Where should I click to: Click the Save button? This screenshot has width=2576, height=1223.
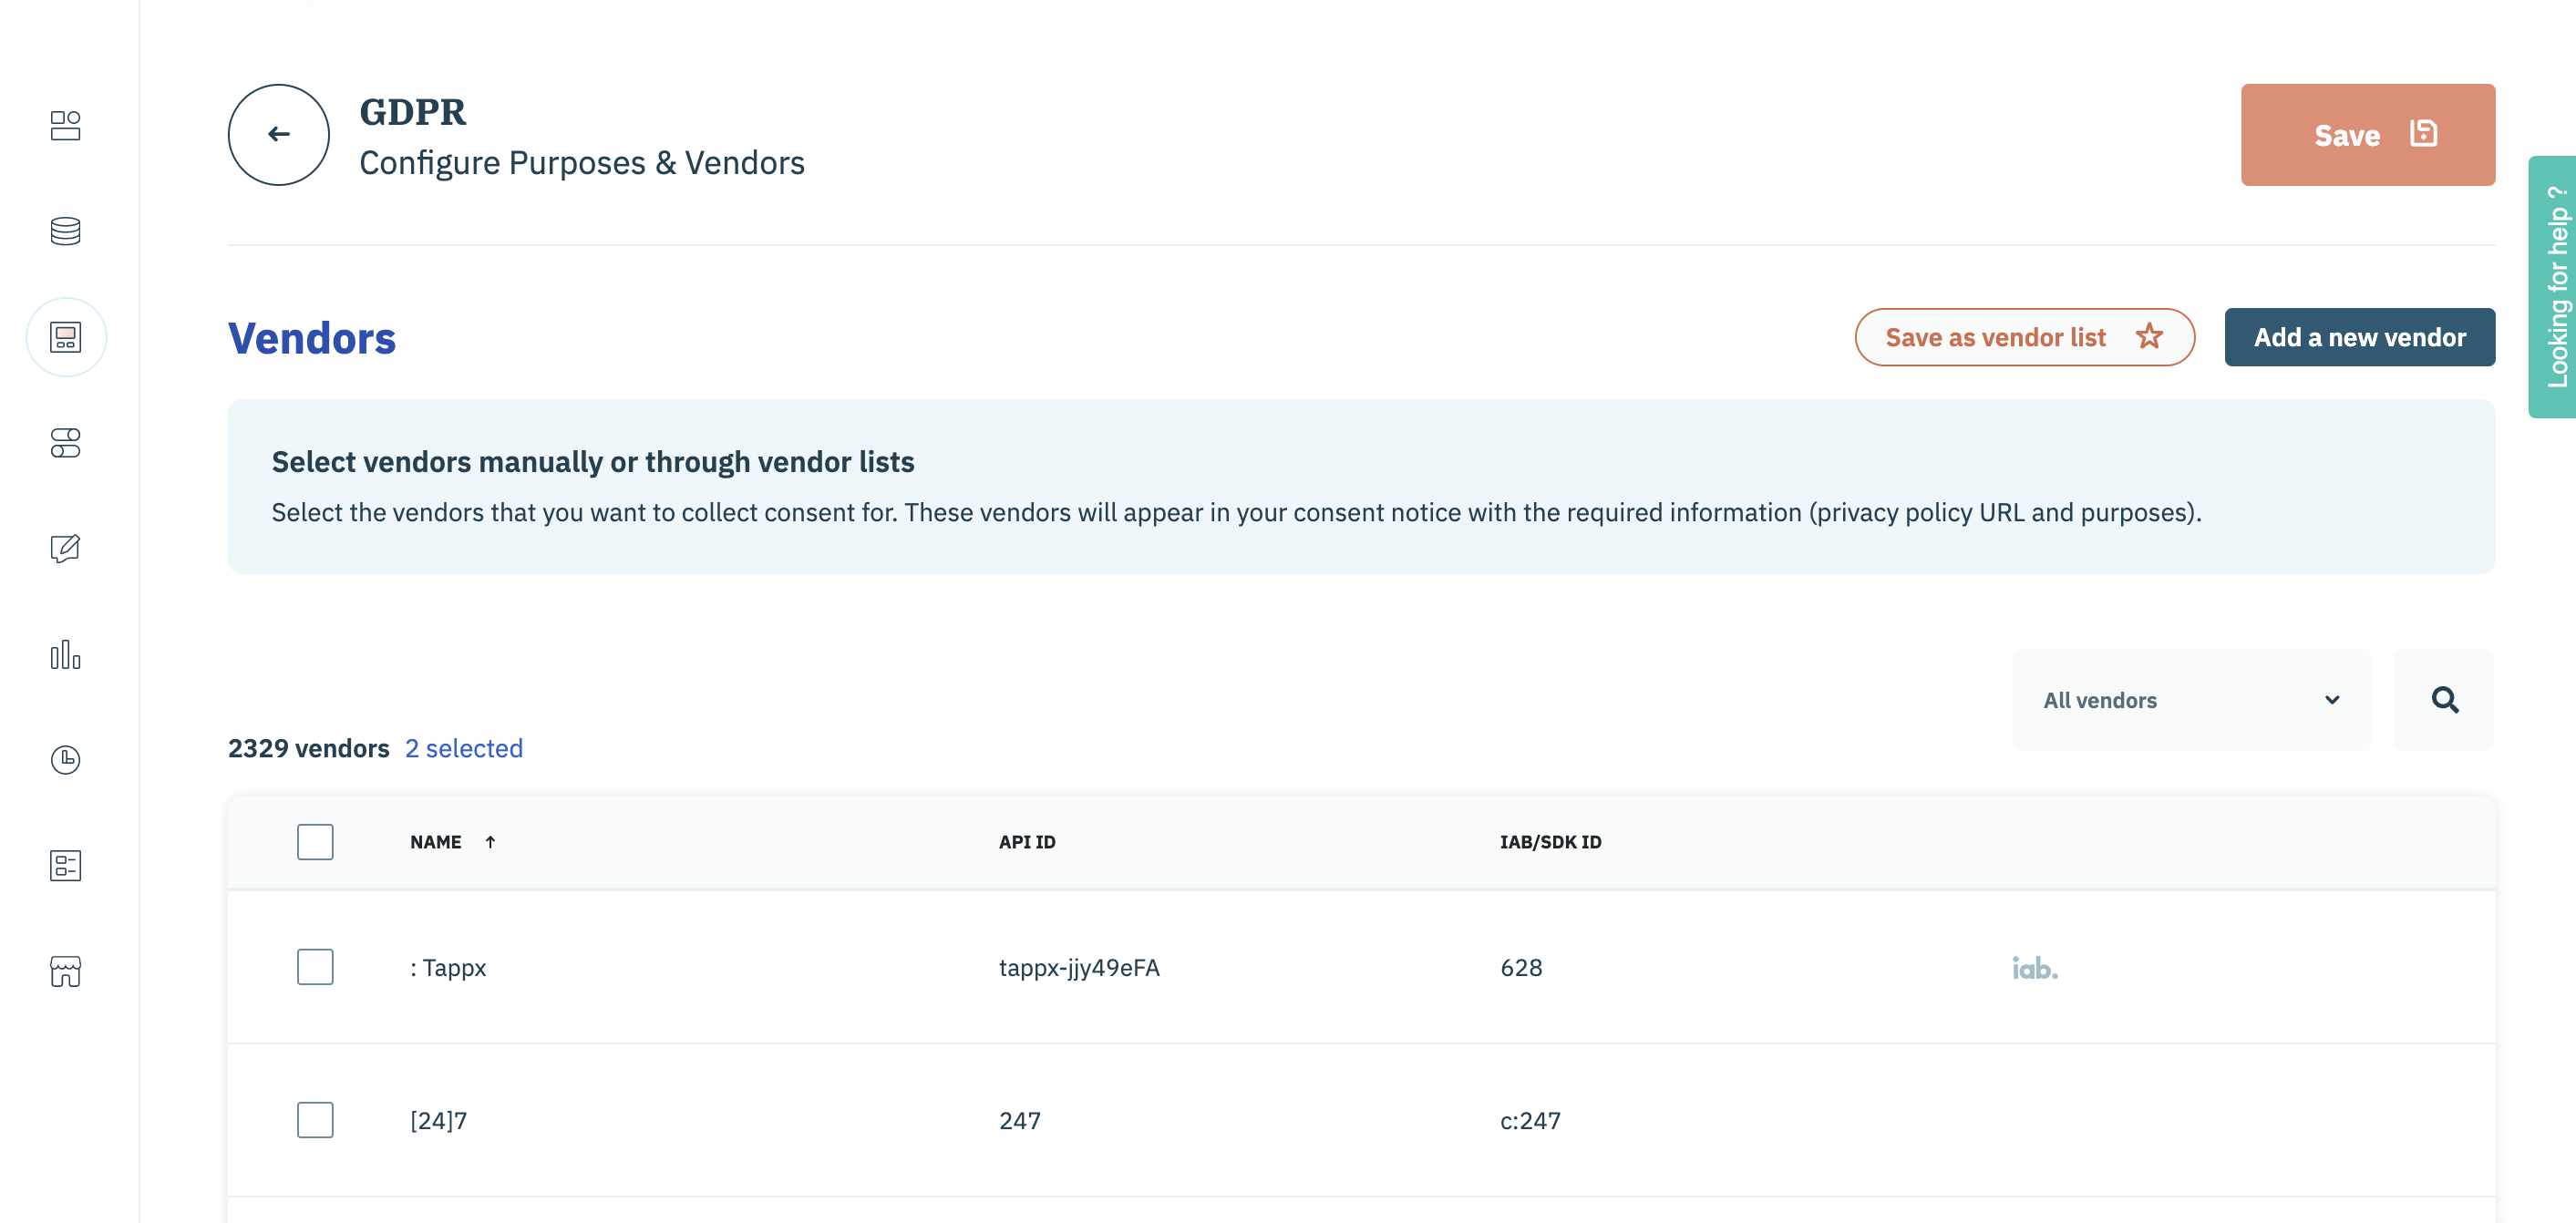coord(2367,135)
